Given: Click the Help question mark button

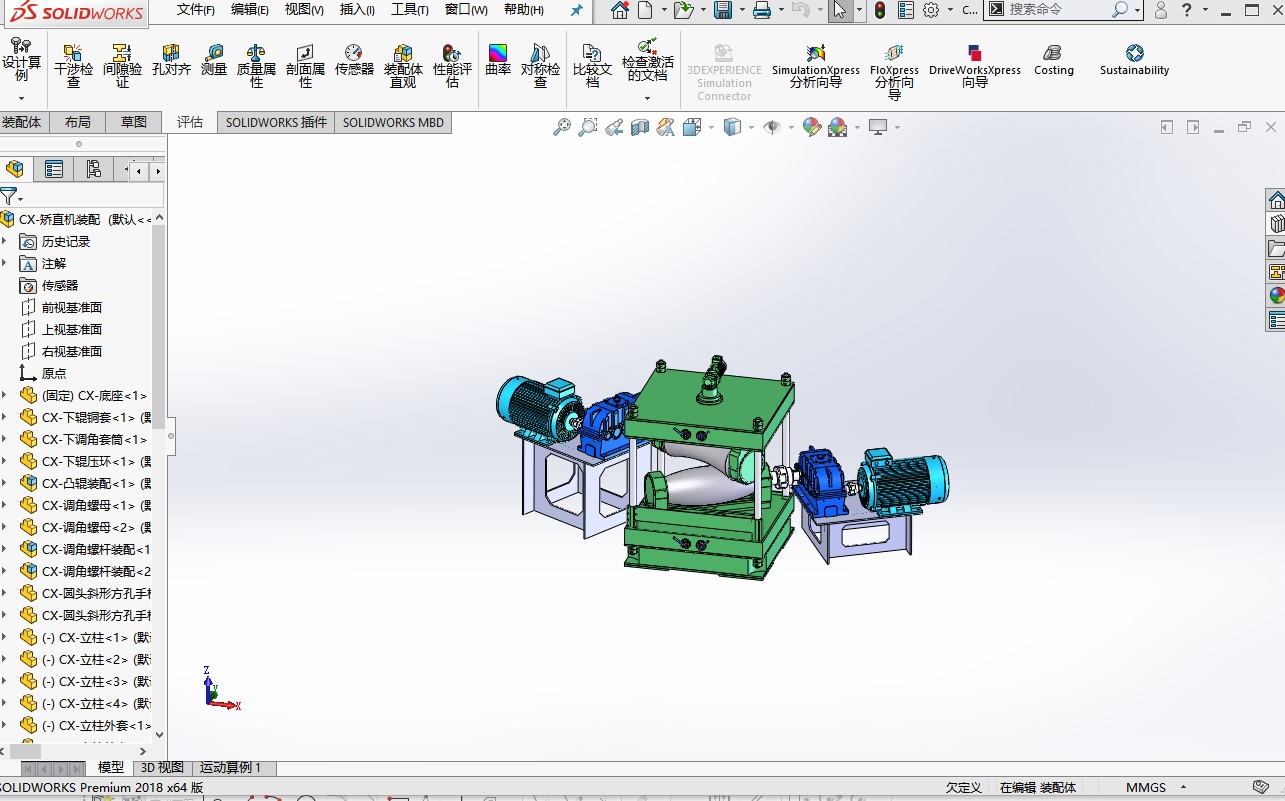Looking at the screenshot, I should 1186,10.
